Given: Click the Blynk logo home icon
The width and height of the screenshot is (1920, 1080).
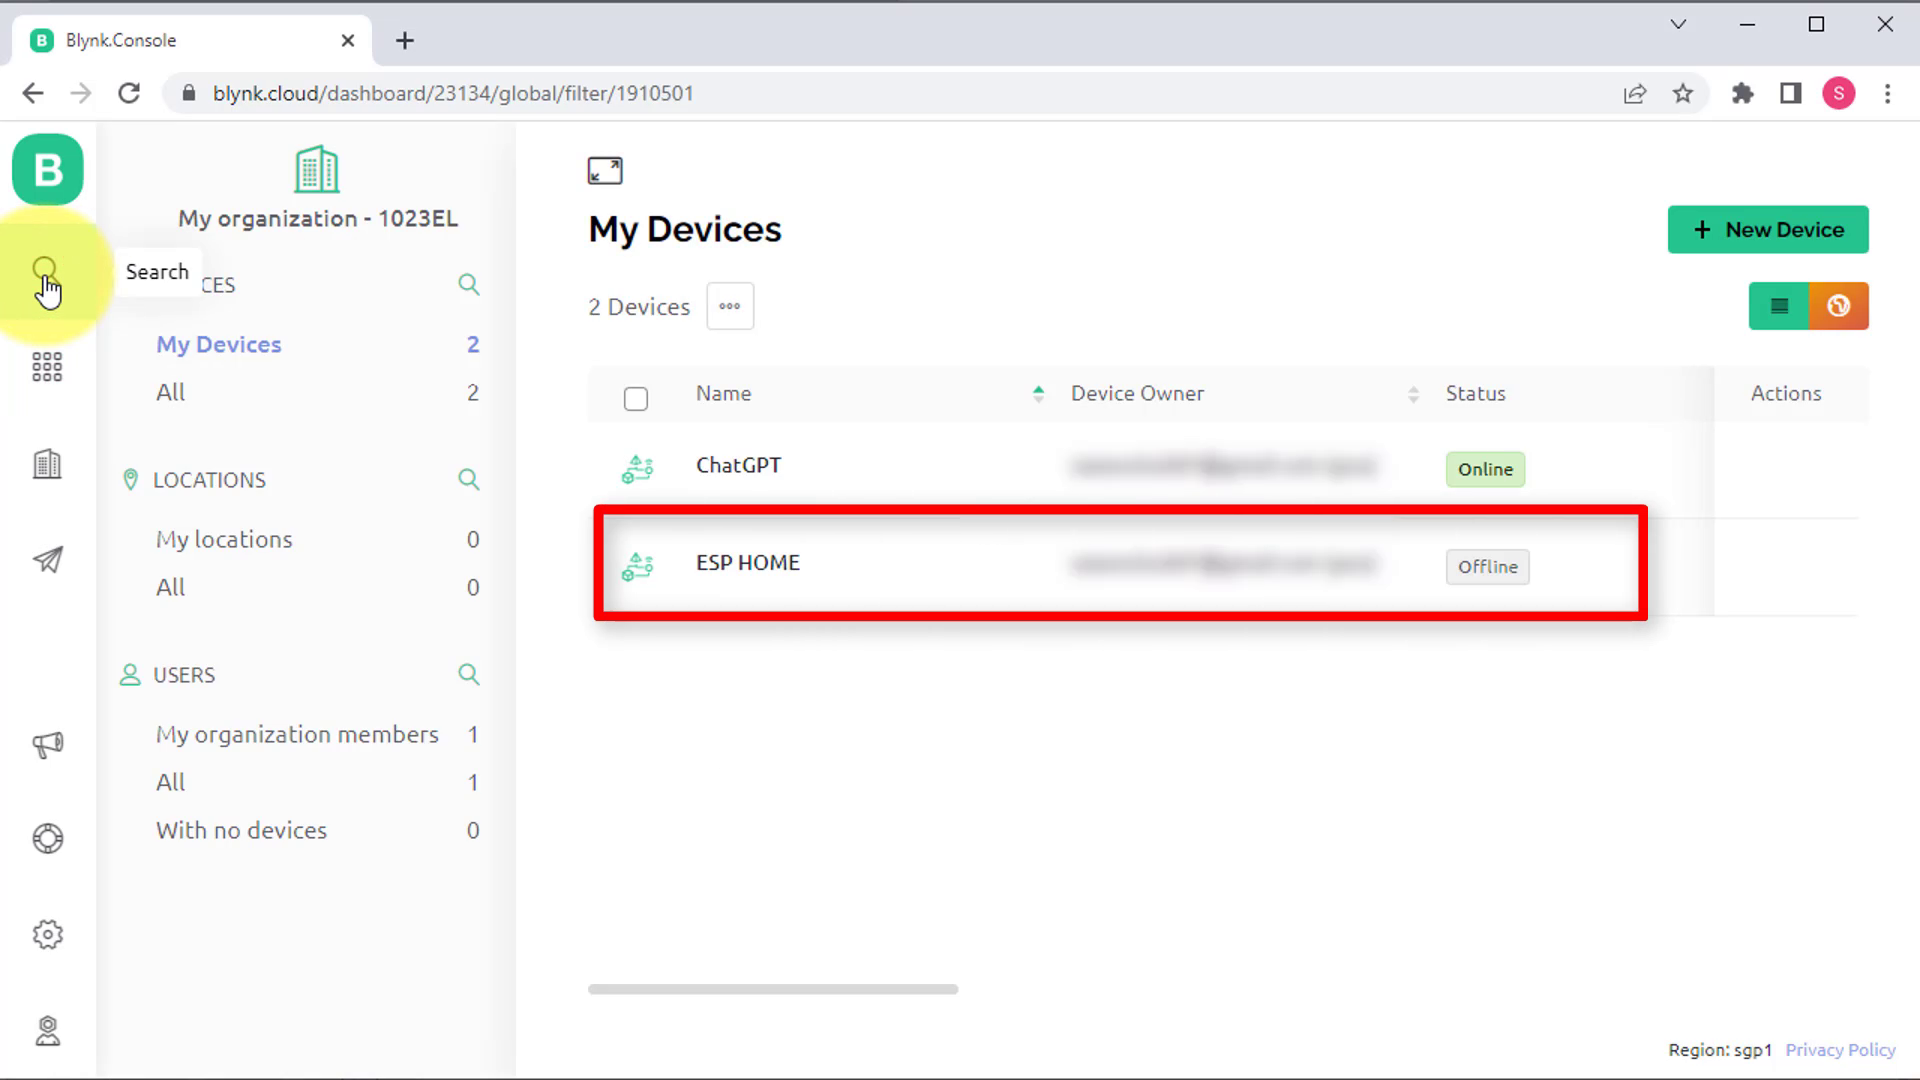Looking at the screenshot, I should tap(47, 170).
